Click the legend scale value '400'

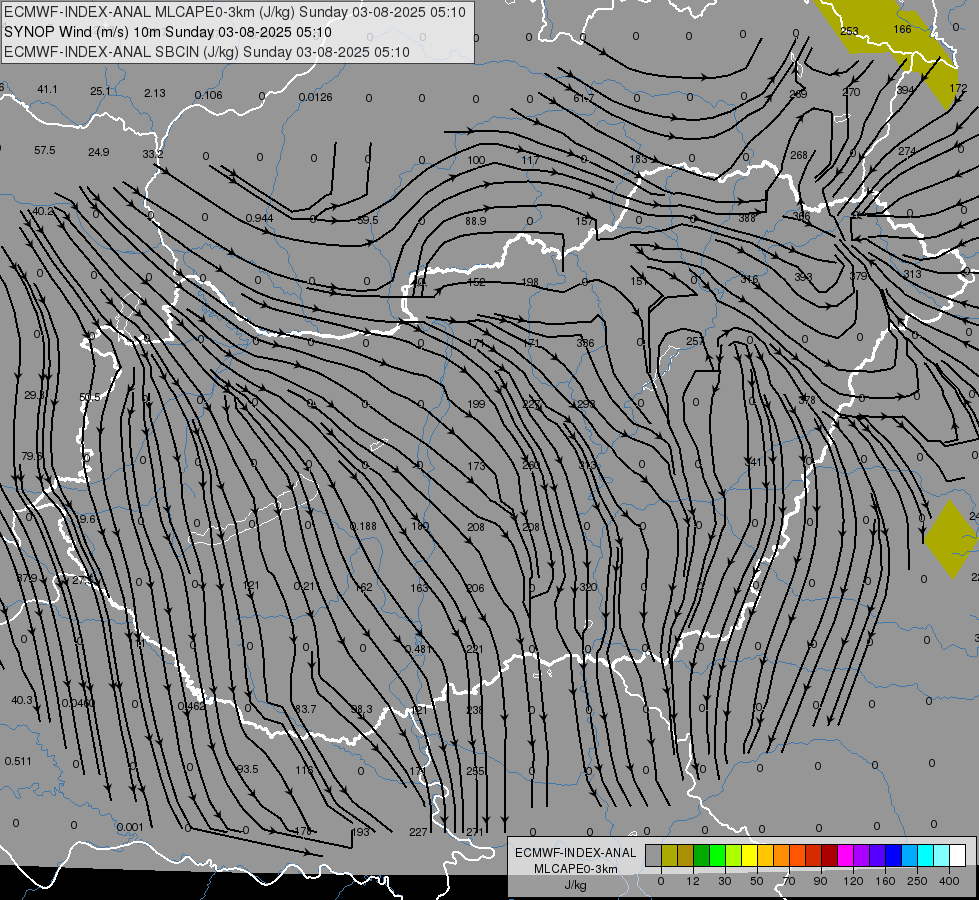pyautogui.click(x=949, y=881)
